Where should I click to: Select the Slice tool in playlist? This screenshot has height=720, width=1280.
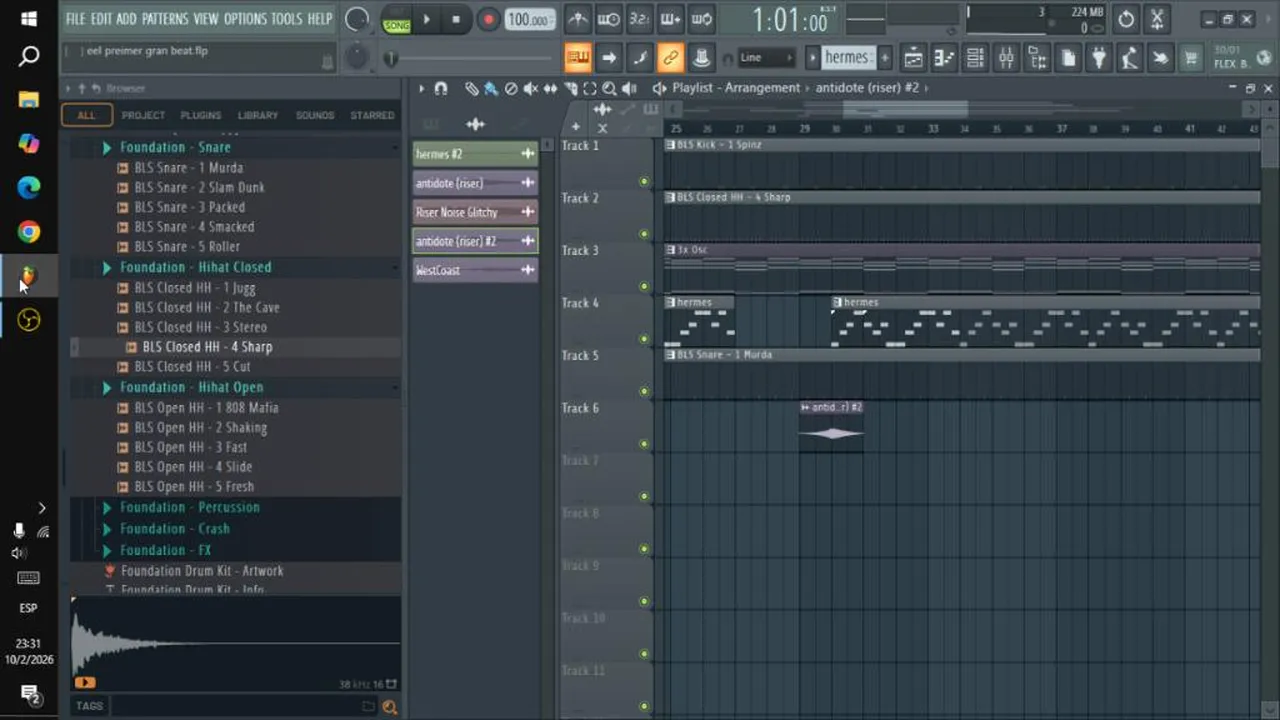[x=570, y=89]
